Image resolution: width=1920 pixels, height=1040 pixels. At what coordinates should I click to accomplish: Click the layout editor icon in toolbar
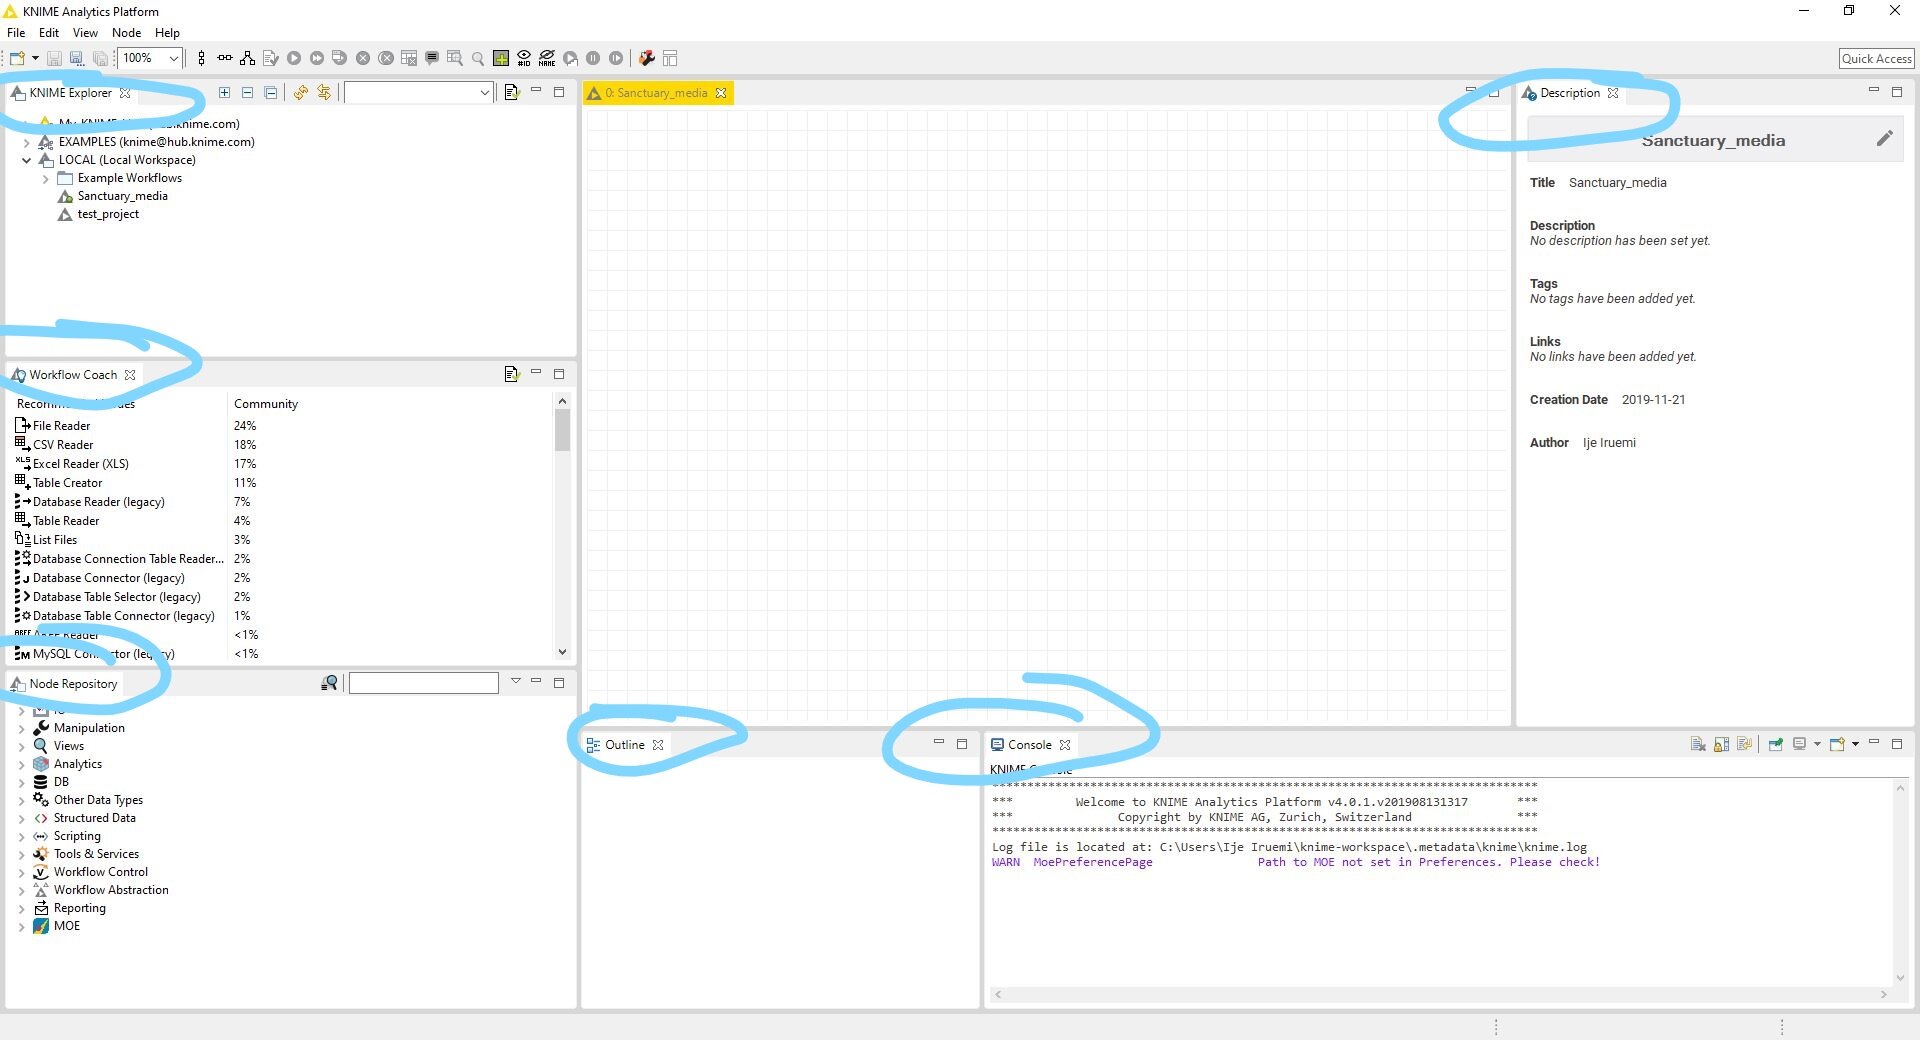click(x=670, y=58)
